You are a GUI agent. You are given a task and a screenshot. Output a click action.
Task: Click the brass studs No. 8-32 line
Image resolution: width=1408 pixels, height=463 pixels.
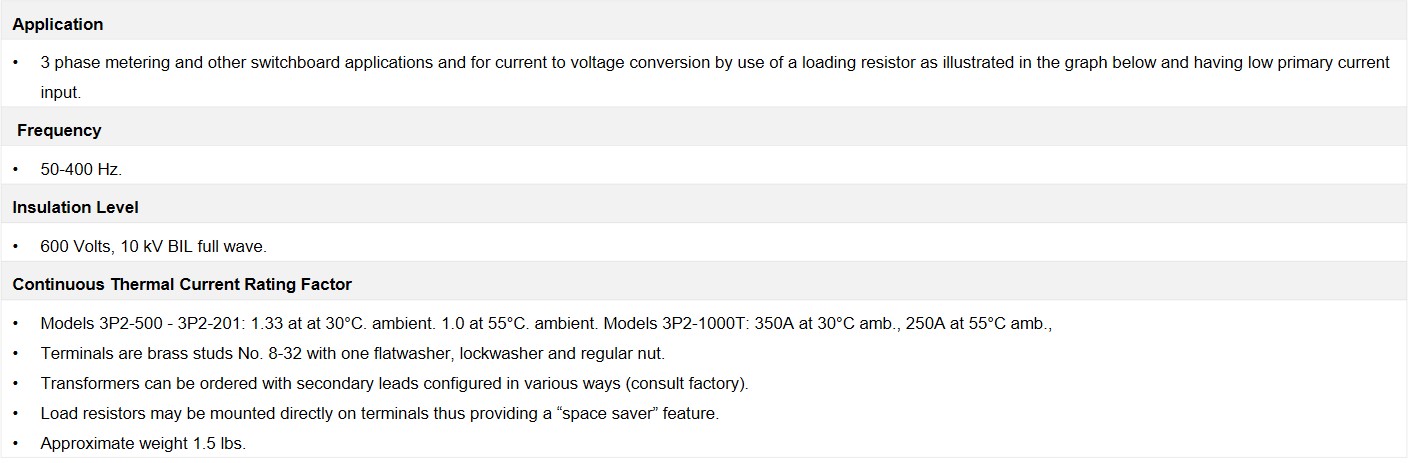point(353,353)
